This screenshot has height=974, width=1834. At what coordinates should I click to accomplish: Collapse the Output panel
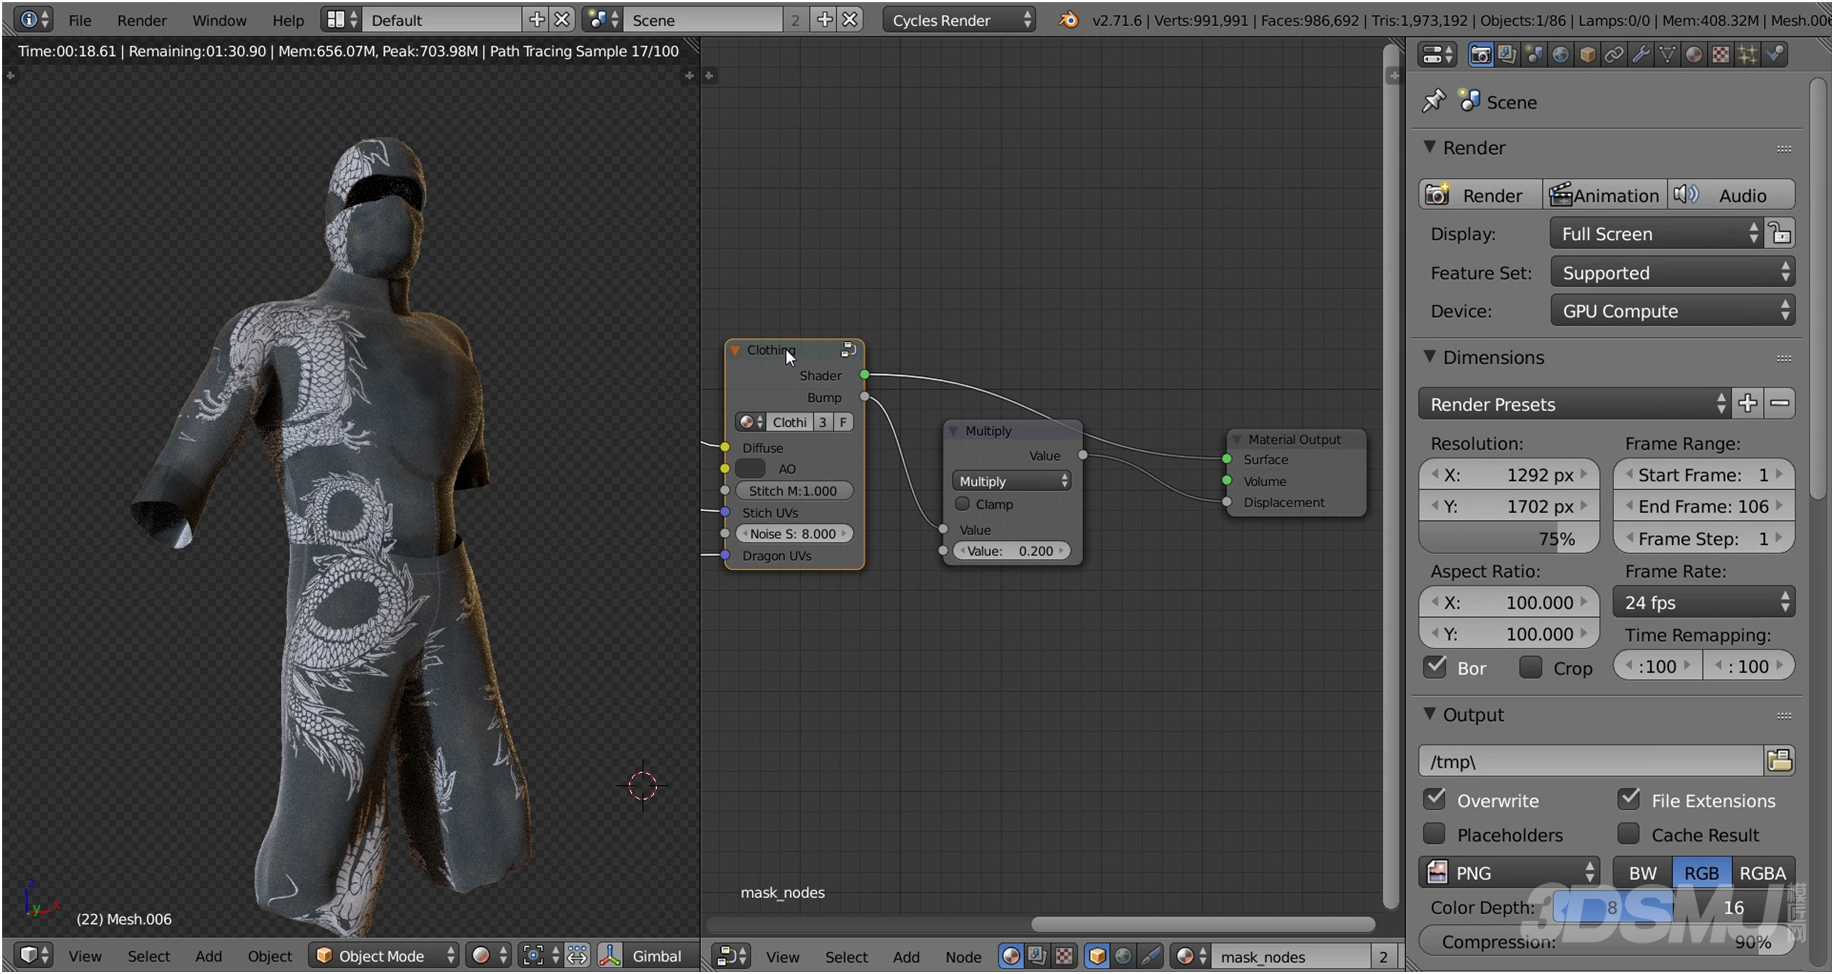1430,714
